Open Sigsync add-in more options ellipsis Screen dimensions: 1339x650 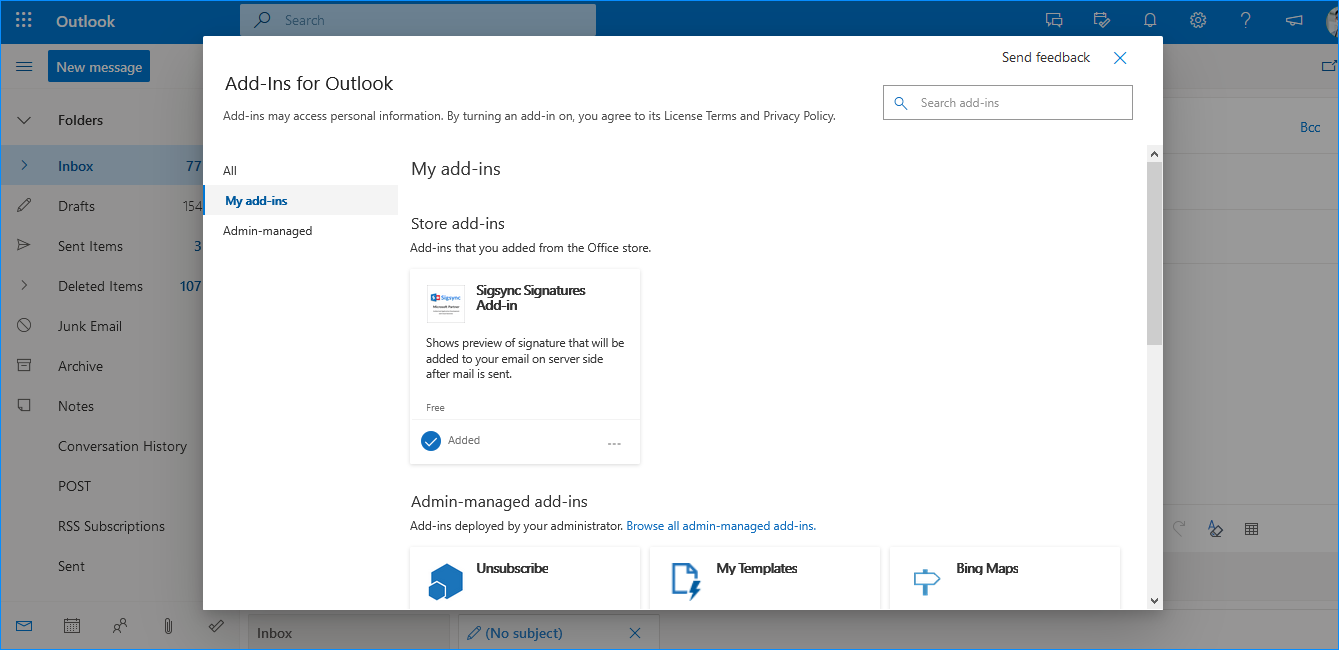[614, 443]
